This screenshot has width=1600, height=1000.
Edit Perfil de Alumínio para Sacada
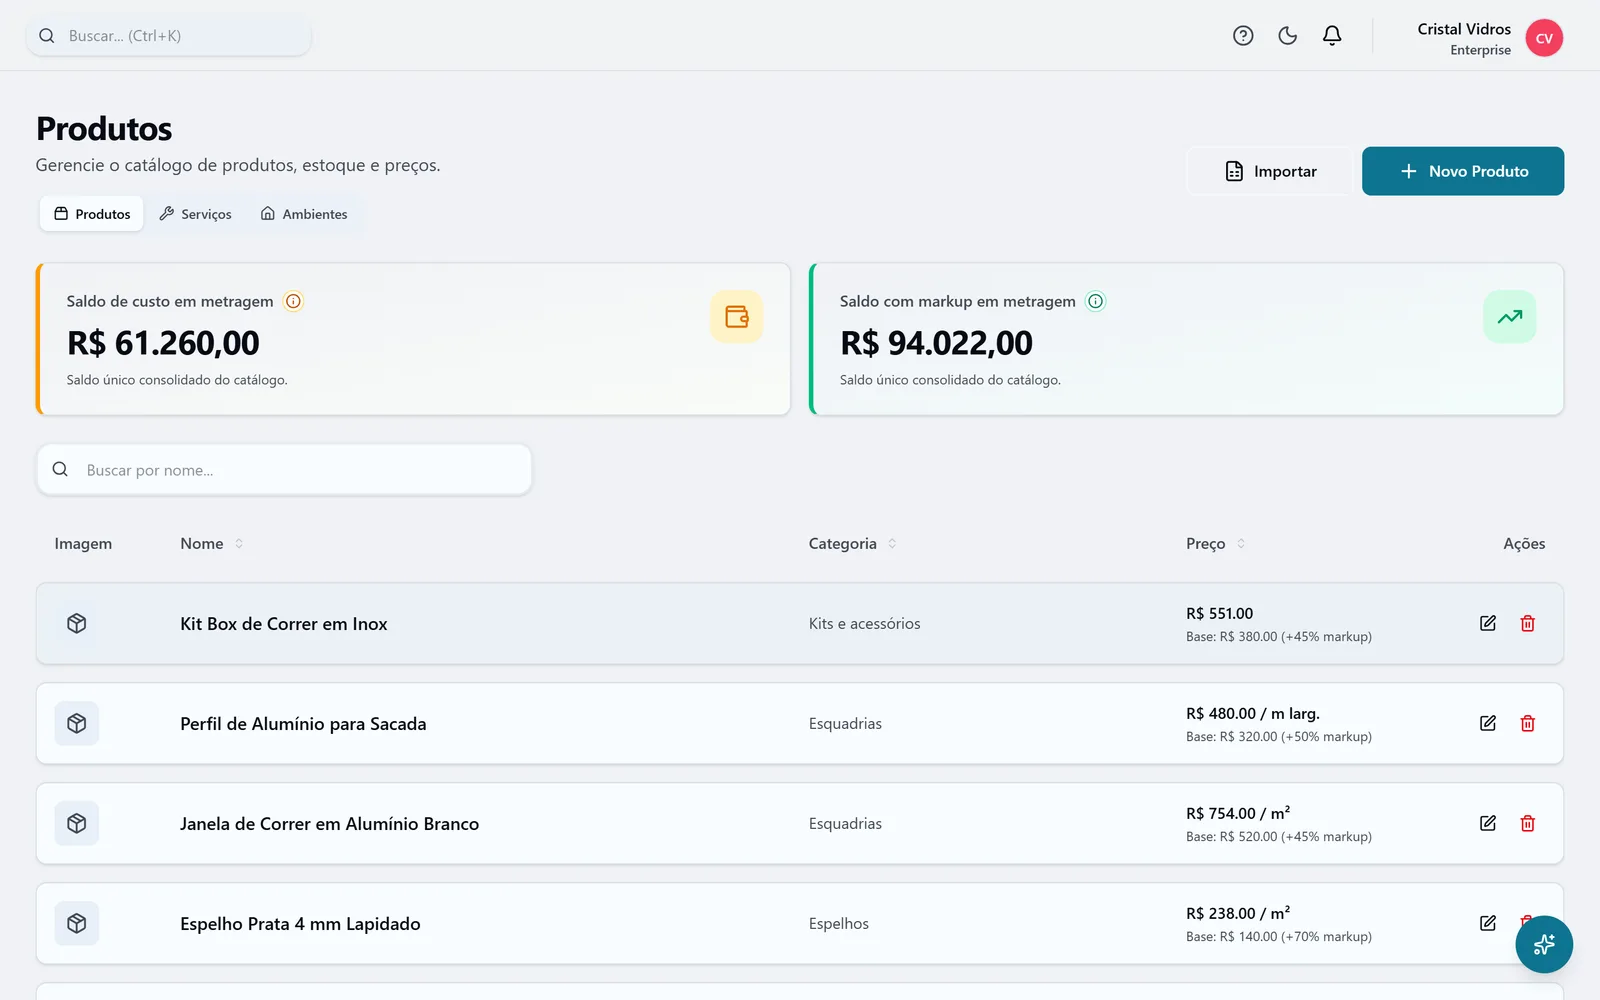tap(1488, 723)
